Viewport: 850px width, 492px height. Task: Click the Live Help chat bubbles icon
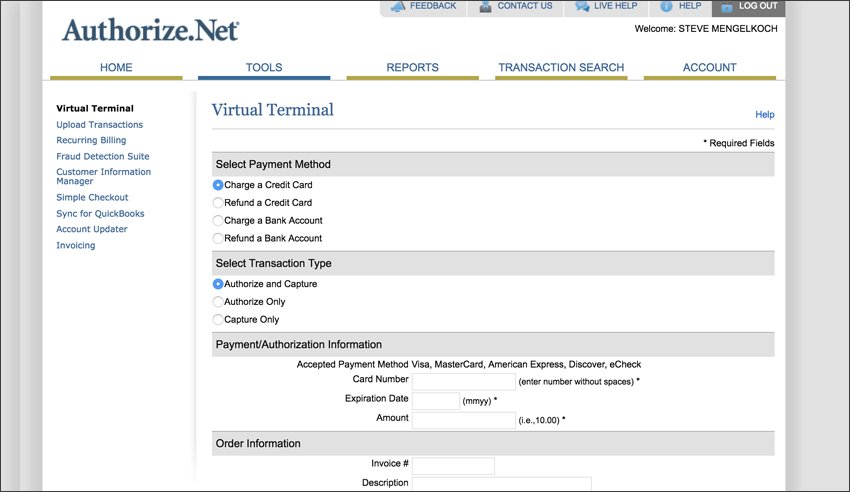point(582,7)
